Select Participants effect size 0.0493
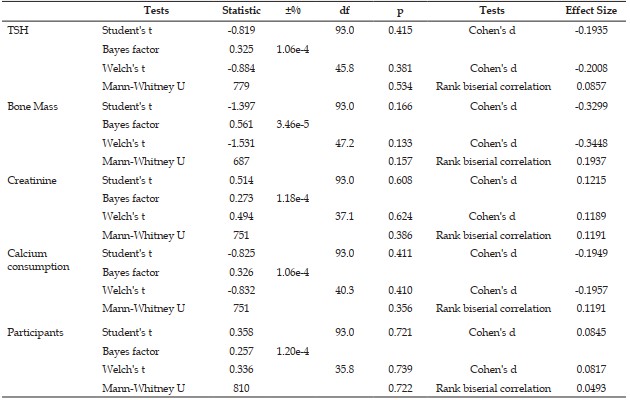The width and height of the screenshot is (630, 400). [591, 388]
